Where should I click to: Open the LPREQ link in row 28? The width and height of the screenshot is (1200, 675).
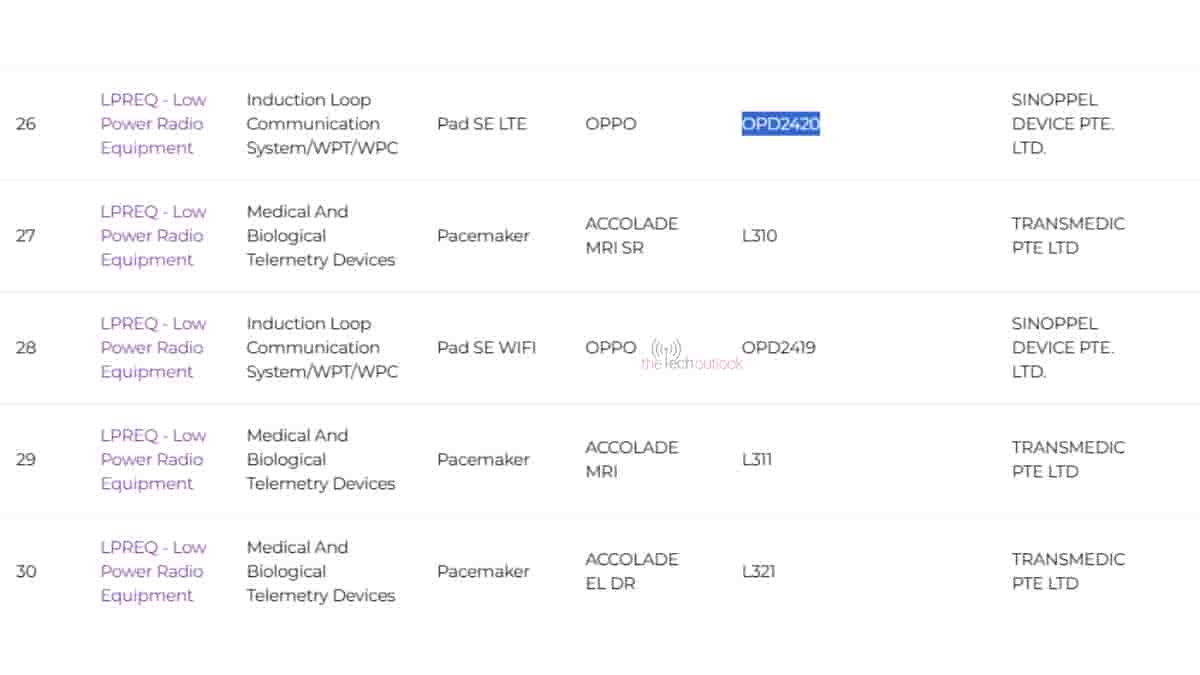point(151,348)
